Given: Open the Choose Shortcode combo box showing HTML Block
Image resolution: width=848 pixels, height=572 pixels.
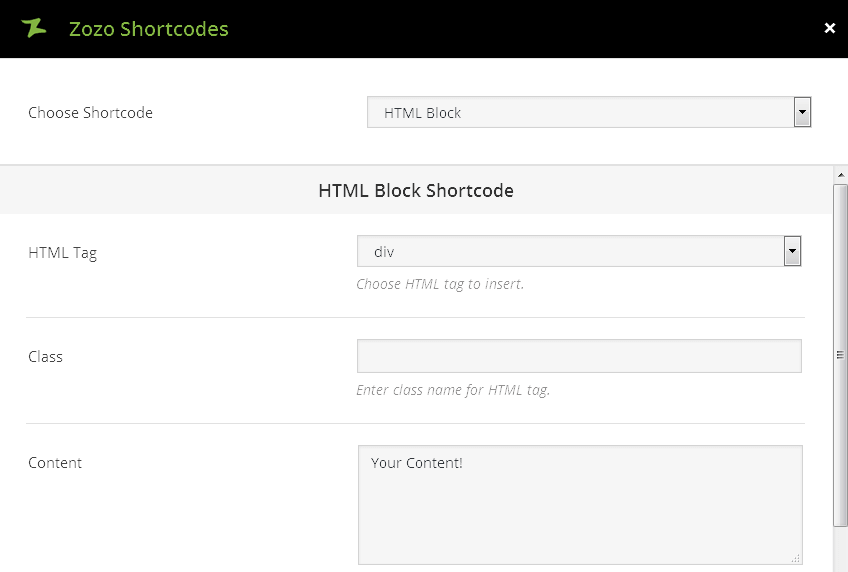Looking at the screenshot, I should (580, 113).
